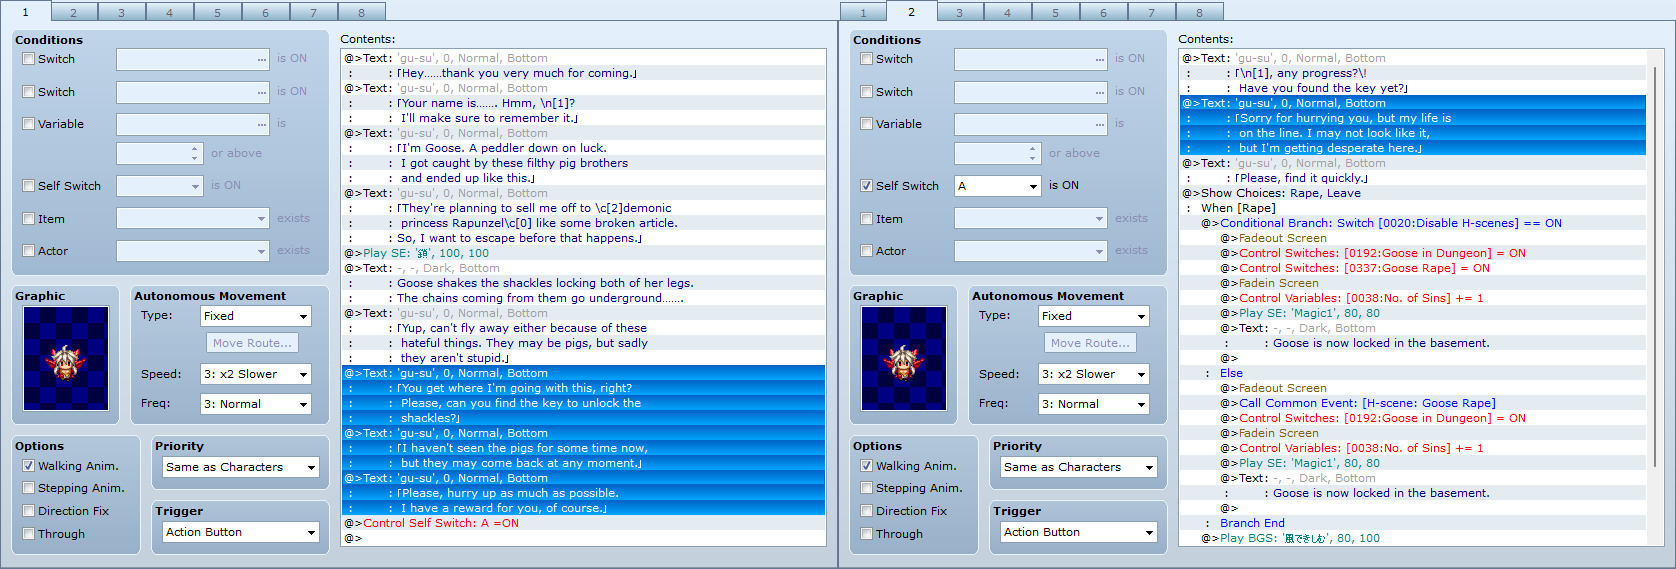The height and width of the screenshot is (569, 1676).
Task: Toggle Stepping Anim. option in left panel
Action: (29, 488)
